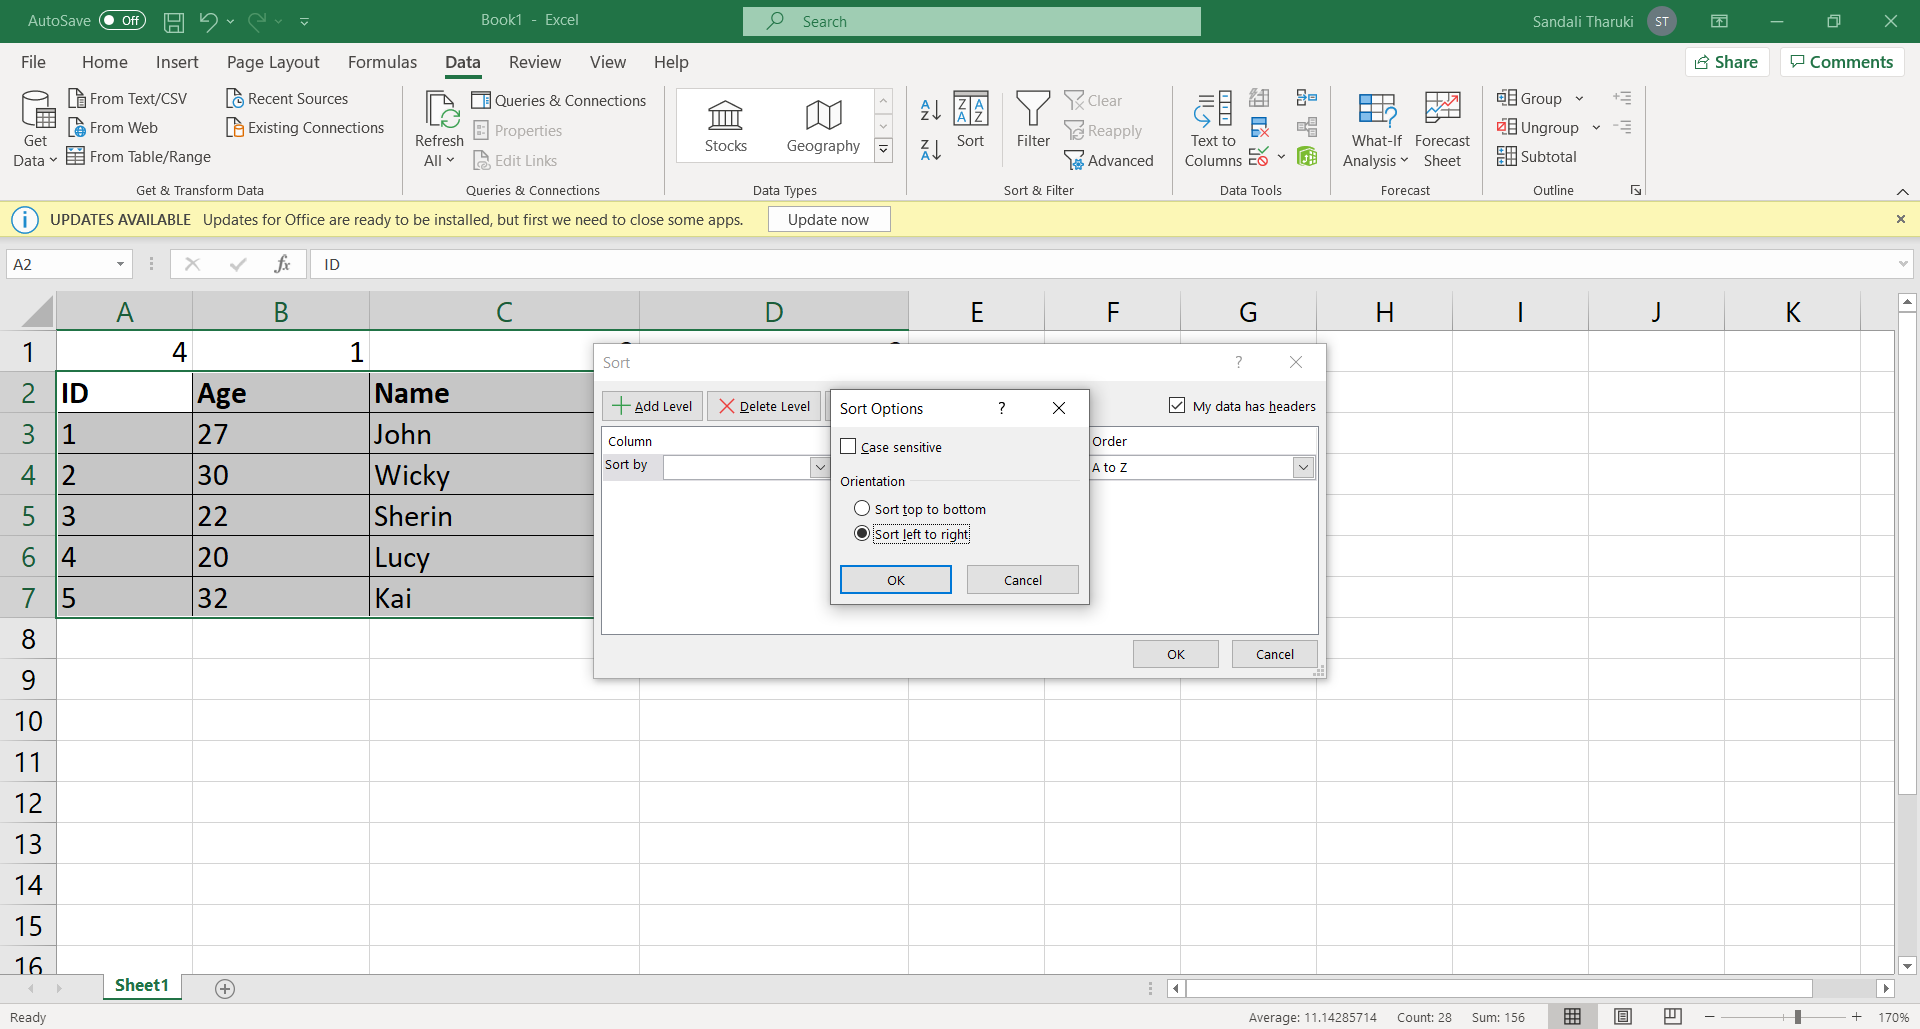The height and width of the screenshot is (1029, 1920).
Task: Open the Flash Fill tool
Action: (x=1259, y=97)
